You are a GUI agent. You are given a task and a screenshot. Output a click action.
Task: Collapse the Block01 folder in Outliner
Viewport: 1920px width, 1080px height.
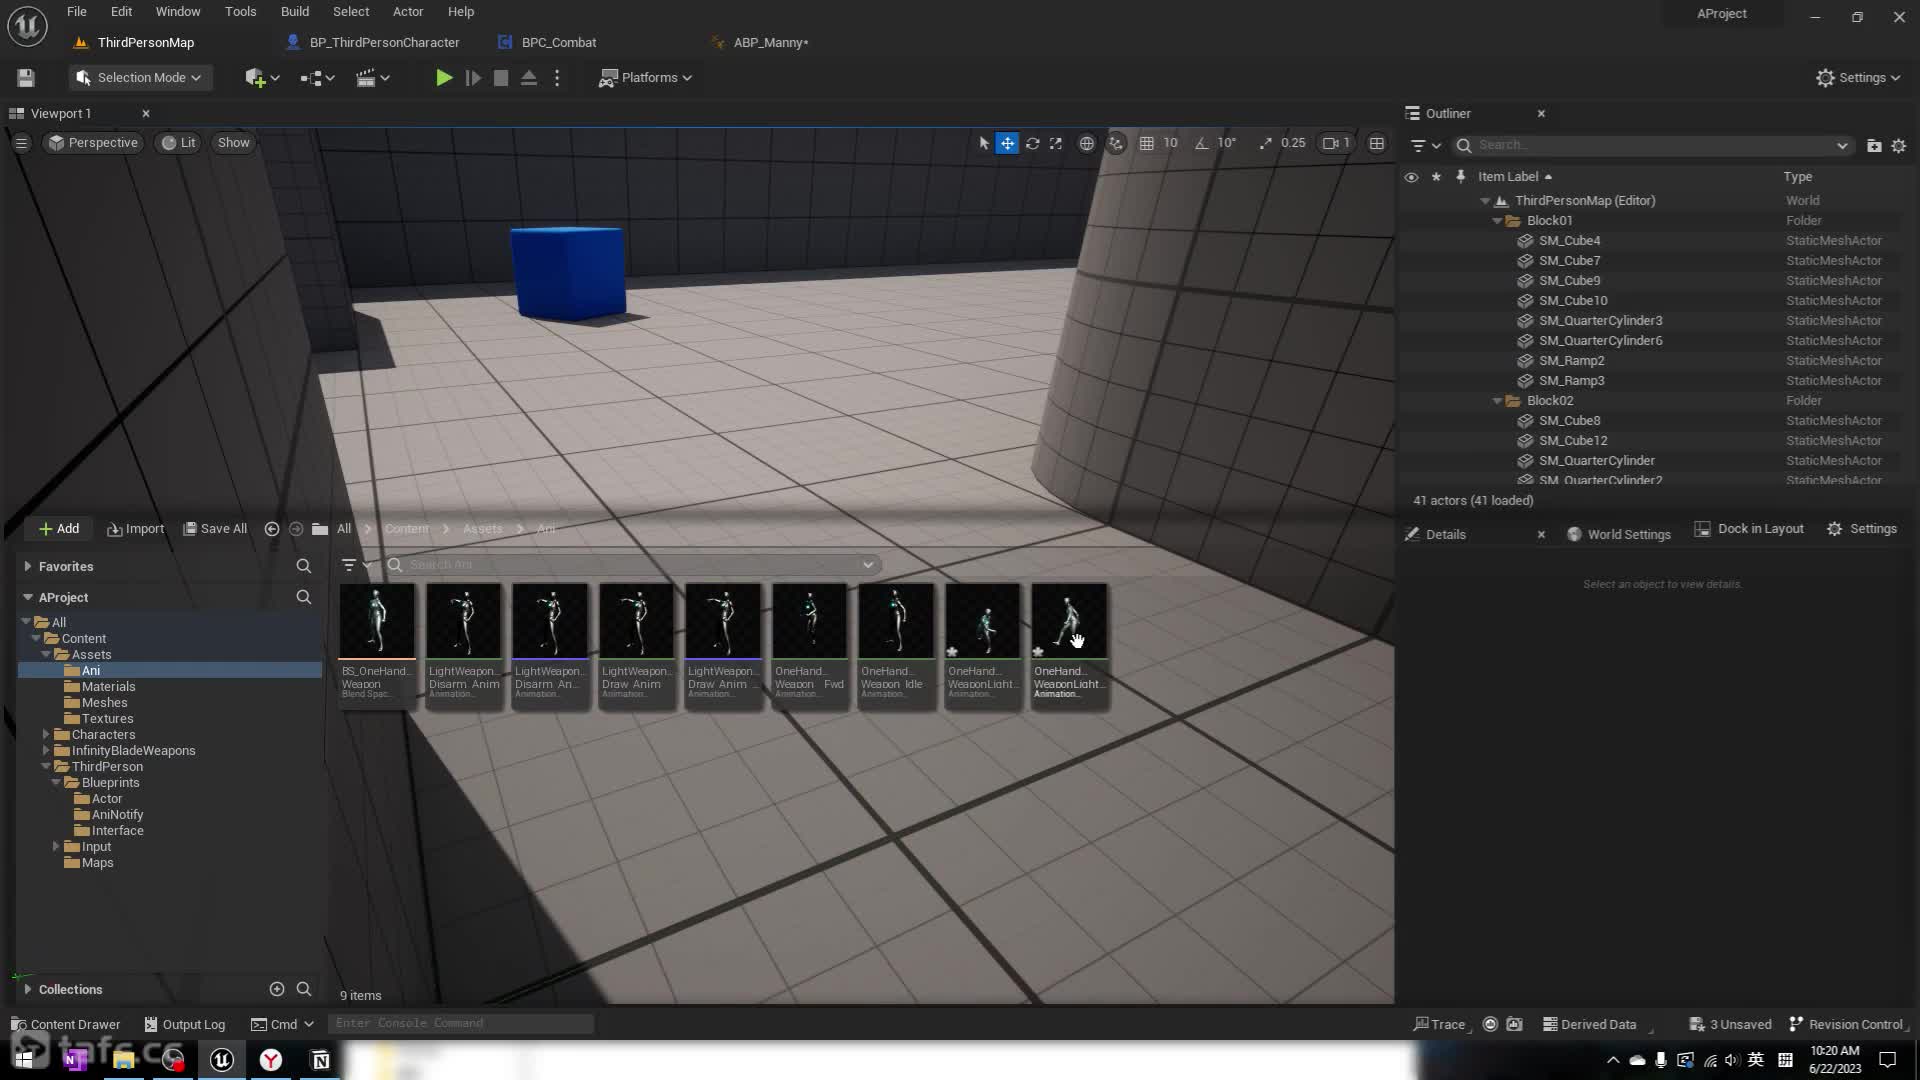pyautogui.click(x=1497, y=221)
